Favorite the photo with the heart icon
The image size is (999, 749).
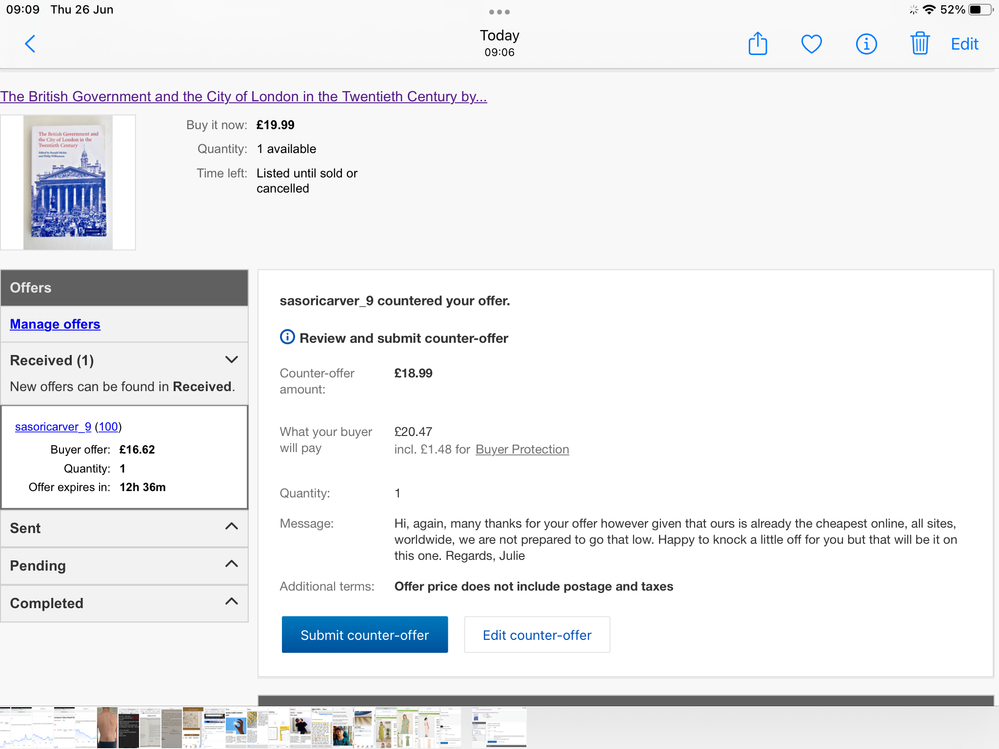click(811, 44)
